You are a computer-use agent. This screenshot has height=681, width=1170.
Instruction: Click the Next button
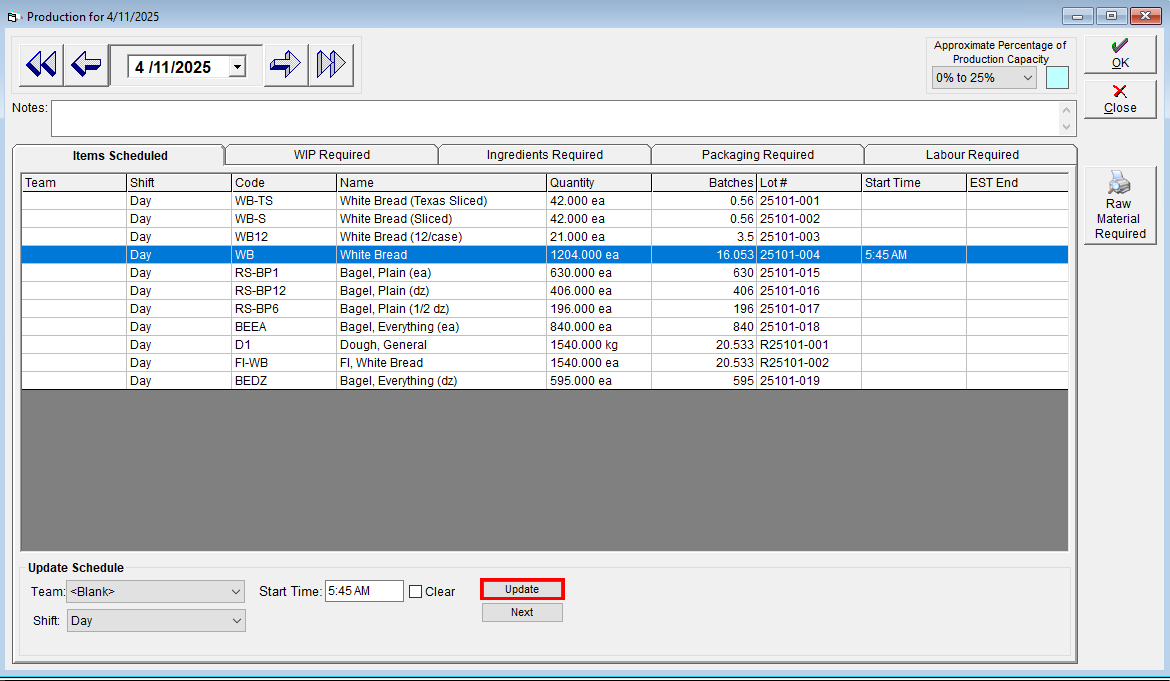pyautogui.click(x=522, y=612)
